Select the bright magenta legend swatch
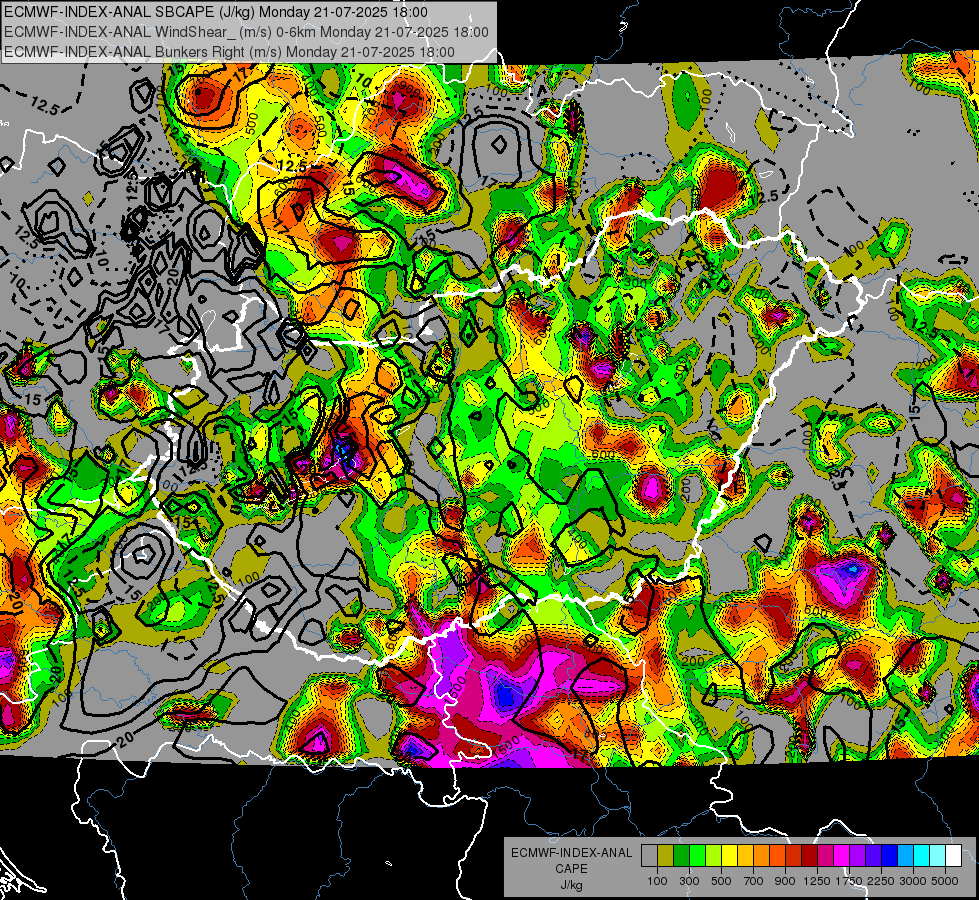This screenshot has height=900, width=979. (842, 855)
